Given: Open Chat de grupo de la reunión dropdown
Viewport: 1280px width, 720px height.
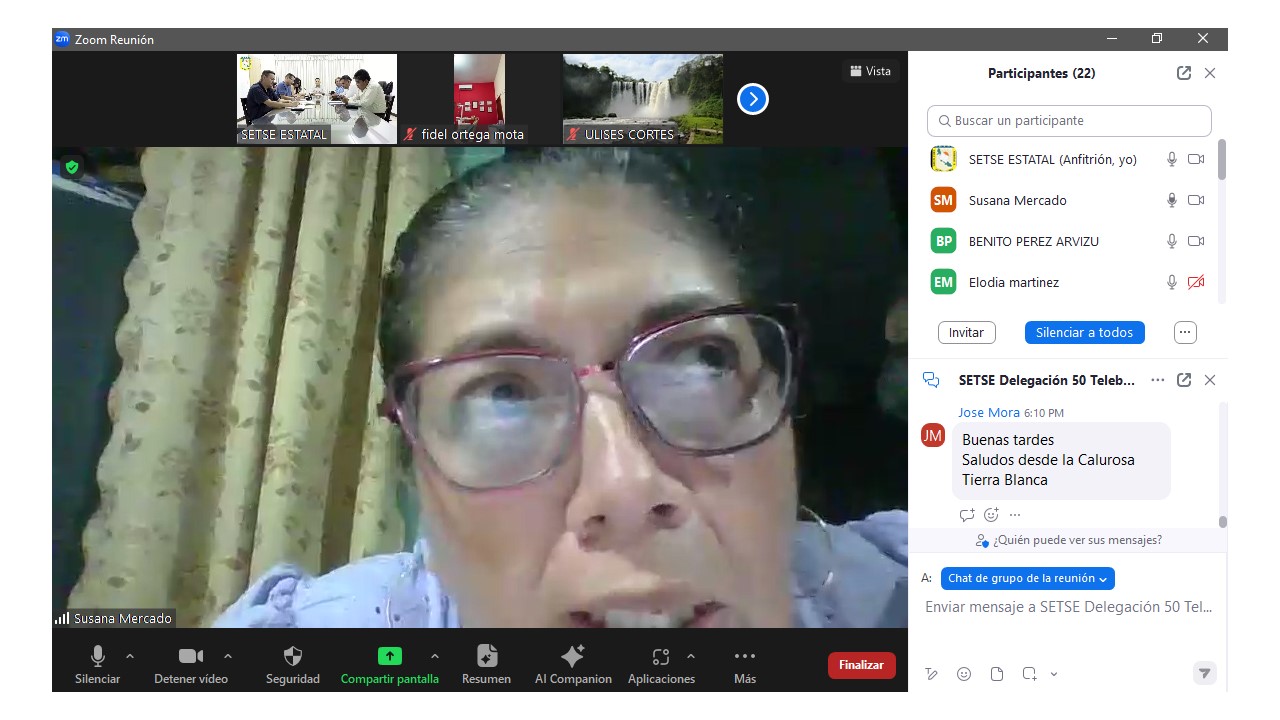Looking at the screenshot, I should 1027,578.
